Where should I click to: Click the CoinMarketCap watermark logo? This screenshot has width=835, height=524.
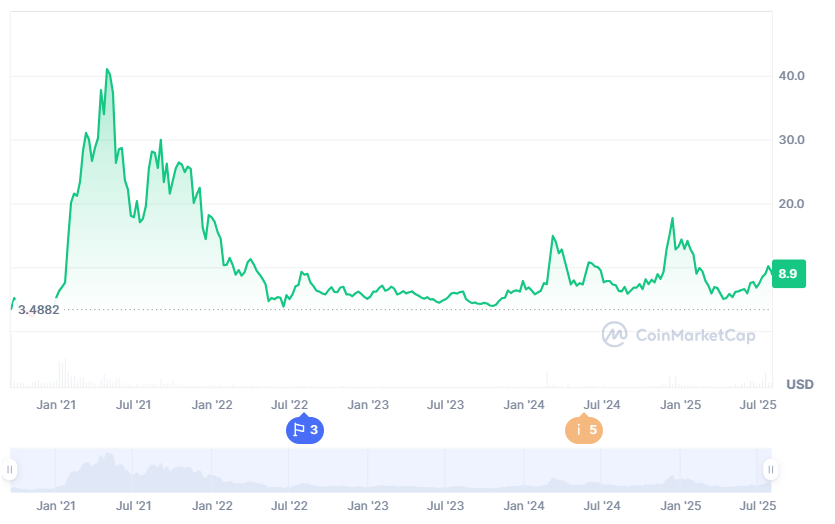(x=679, y=334)
